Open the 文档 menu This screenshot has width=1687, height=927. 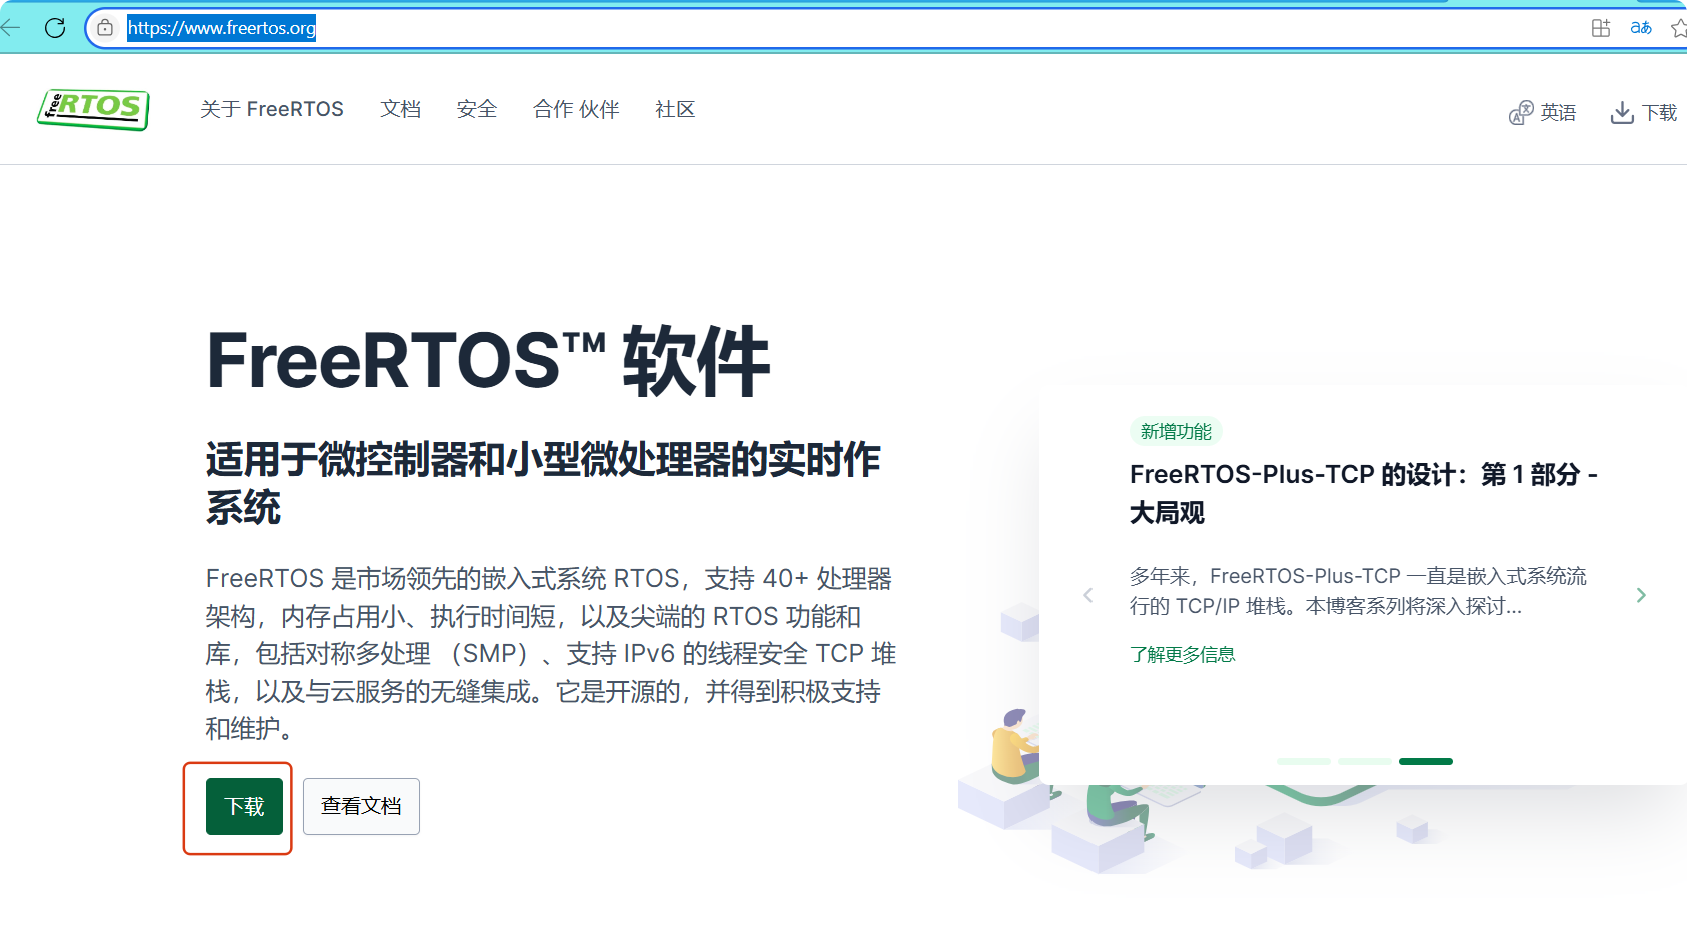pyautogui.click(x=400, y=109)
